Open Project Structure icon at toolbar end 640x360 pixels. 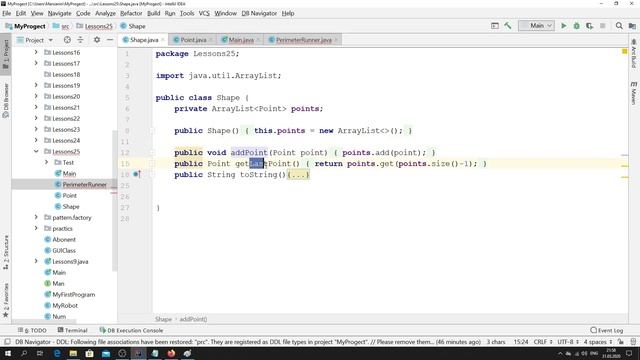[x=632, y=26]
